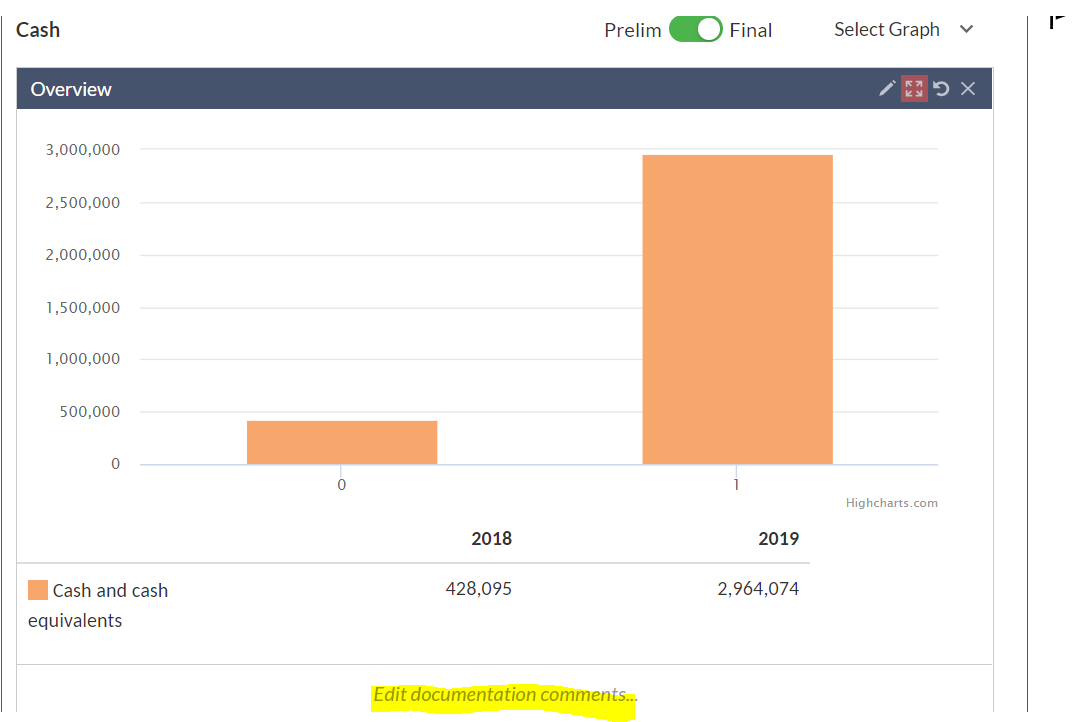Click Edit documentation comments

(x=505, y=694)
